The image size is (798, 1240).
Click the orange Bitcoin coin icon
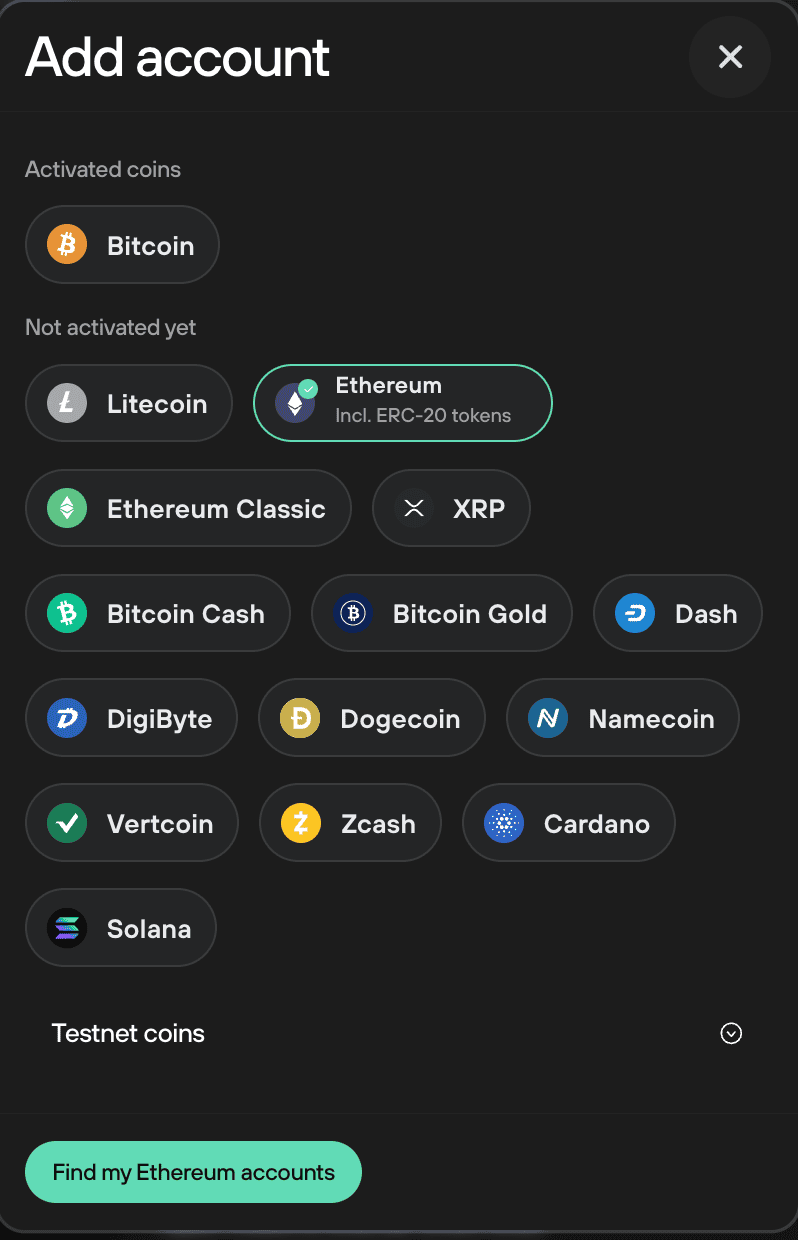point(67,245)
